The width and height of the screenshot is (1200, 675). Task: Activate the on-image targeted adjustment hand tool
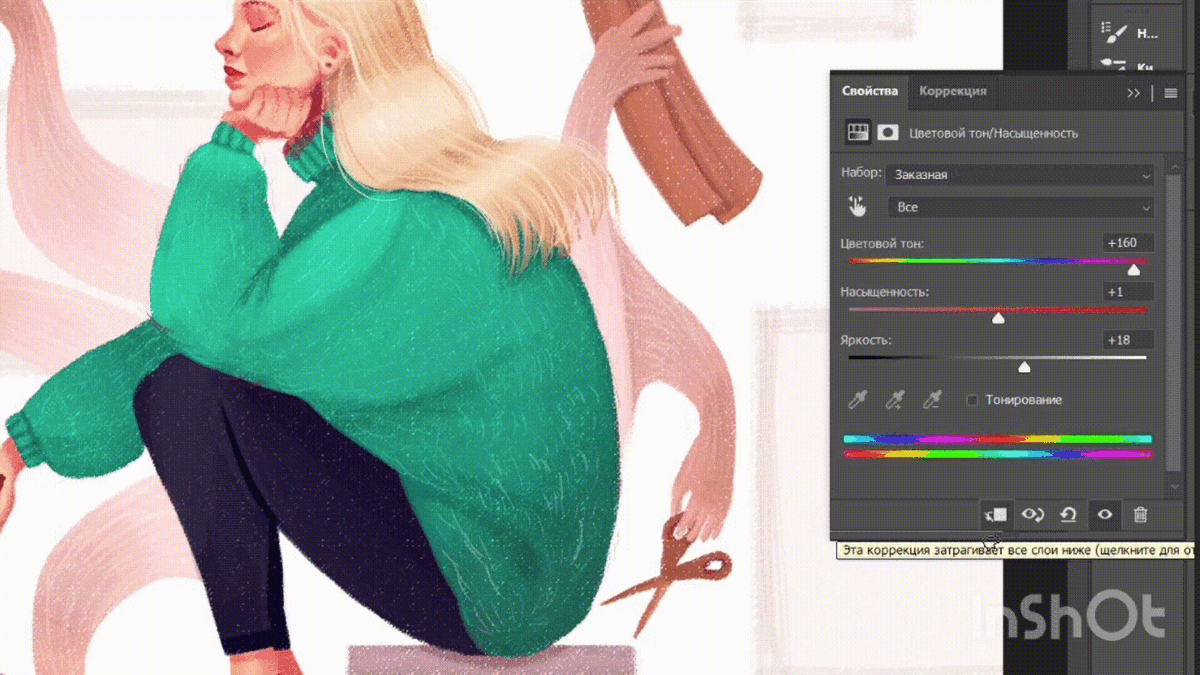[x=858, y=206]
